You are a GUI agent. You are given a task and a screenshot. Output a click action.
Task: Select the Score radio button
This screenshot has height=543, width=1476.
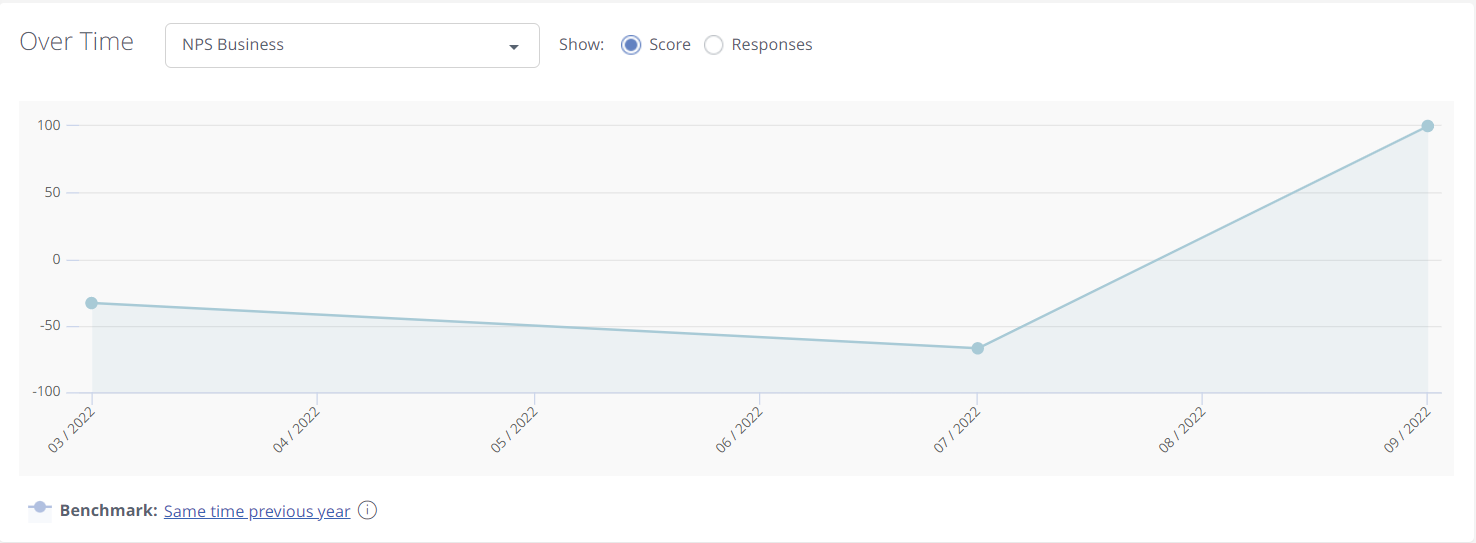[631, 45]
